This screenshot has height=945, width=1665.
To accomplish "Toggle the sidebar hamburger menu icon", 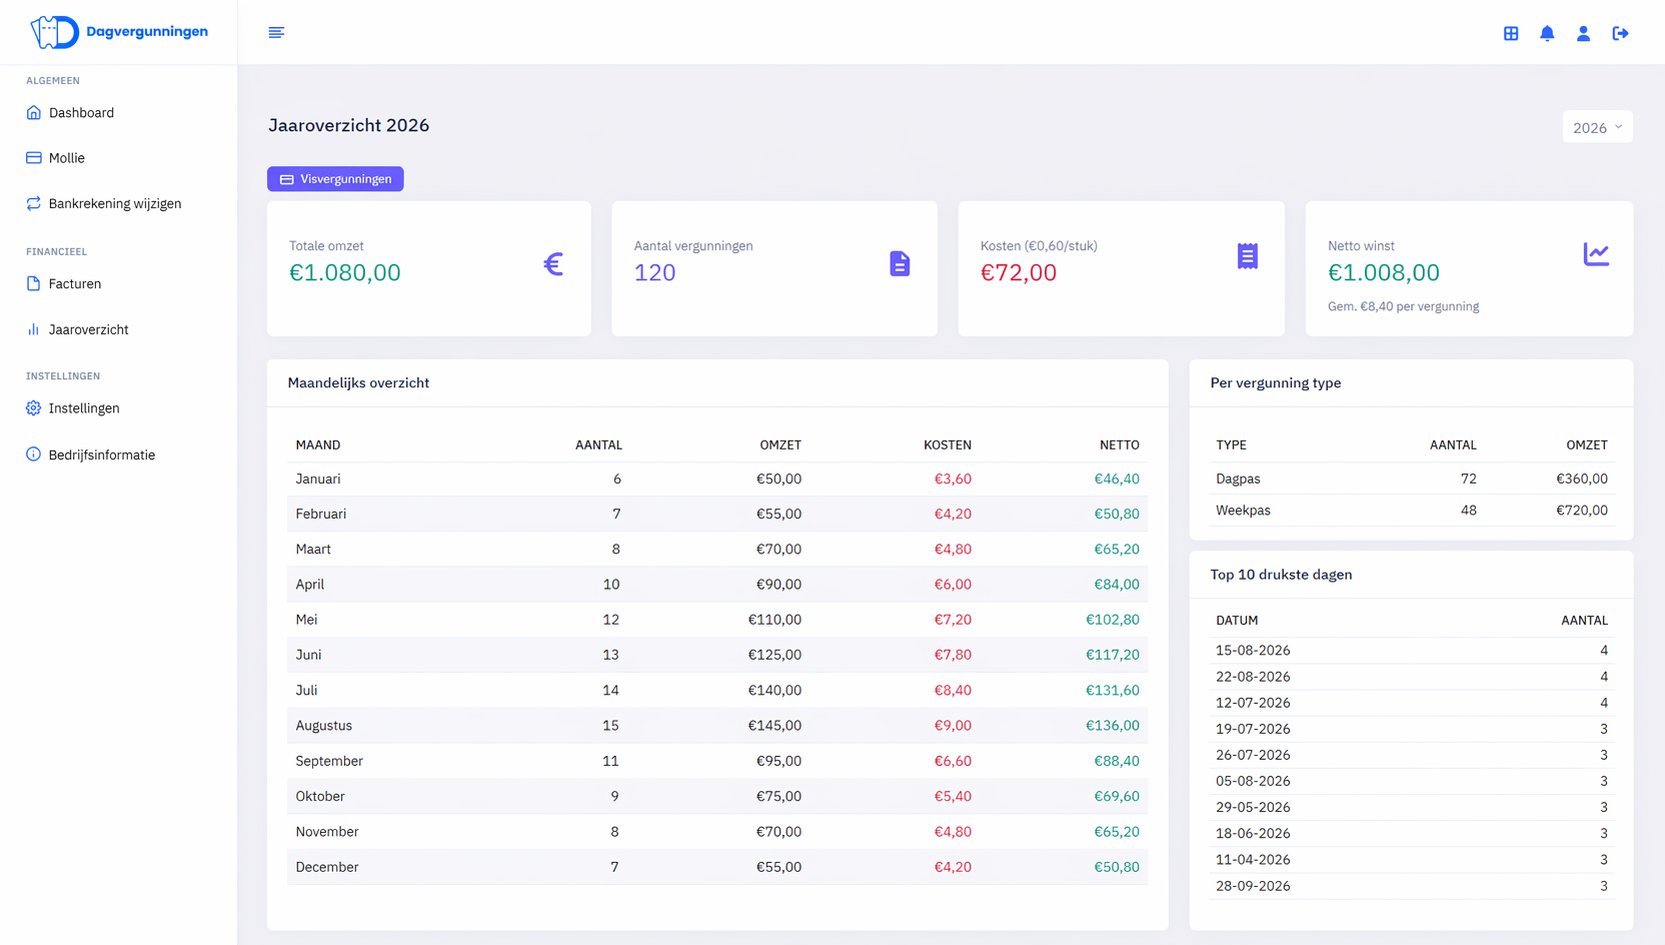I will [277, 33].
